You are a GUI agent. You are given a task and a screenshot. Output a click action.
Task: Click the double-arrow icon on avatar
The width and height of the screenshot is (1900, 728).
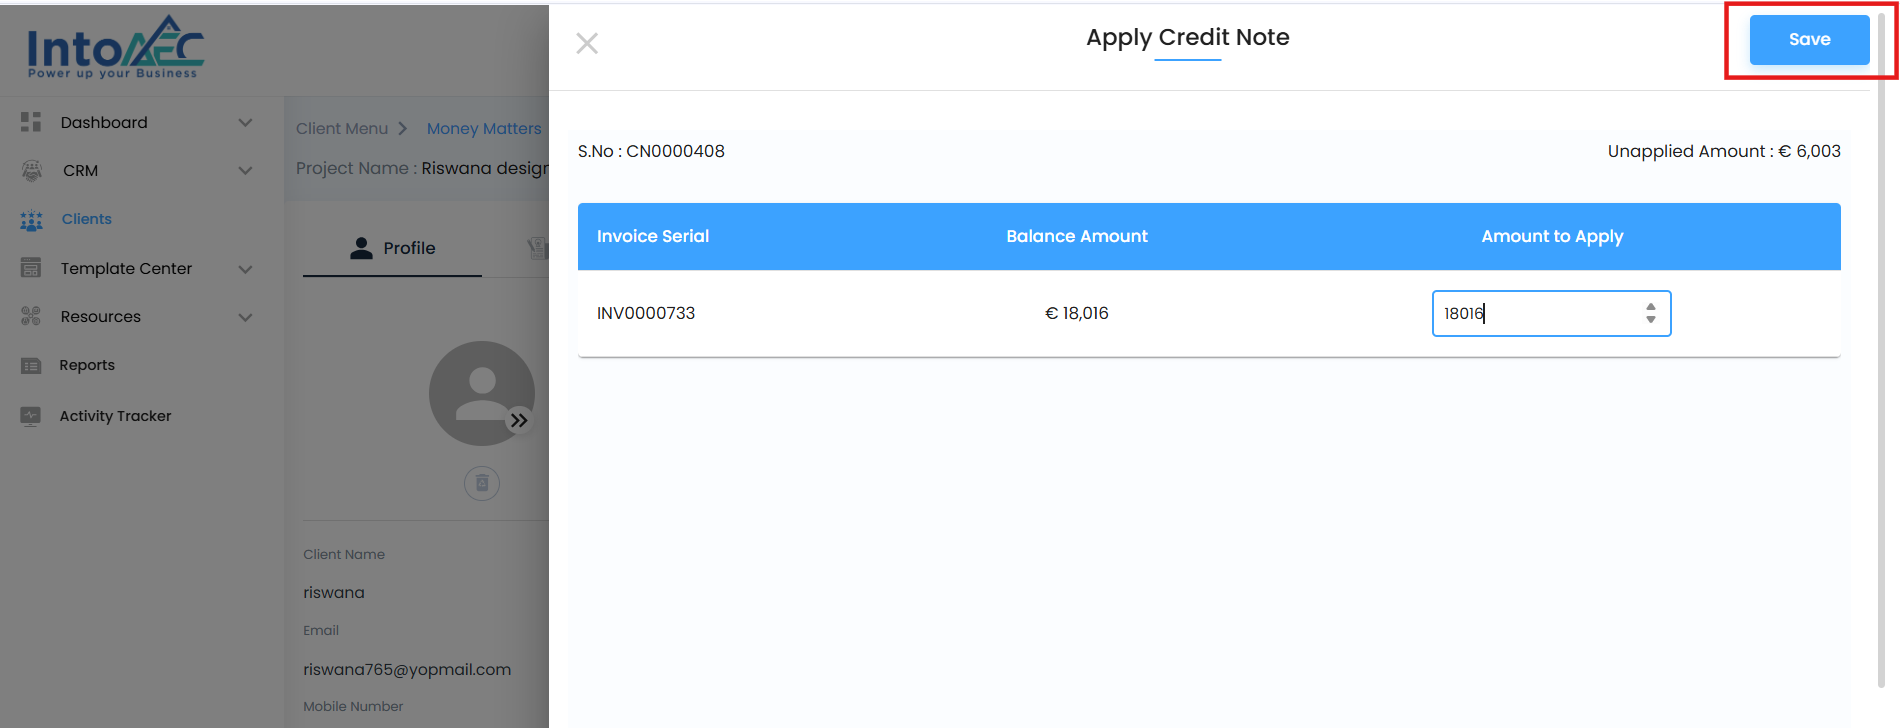point(519,420)
